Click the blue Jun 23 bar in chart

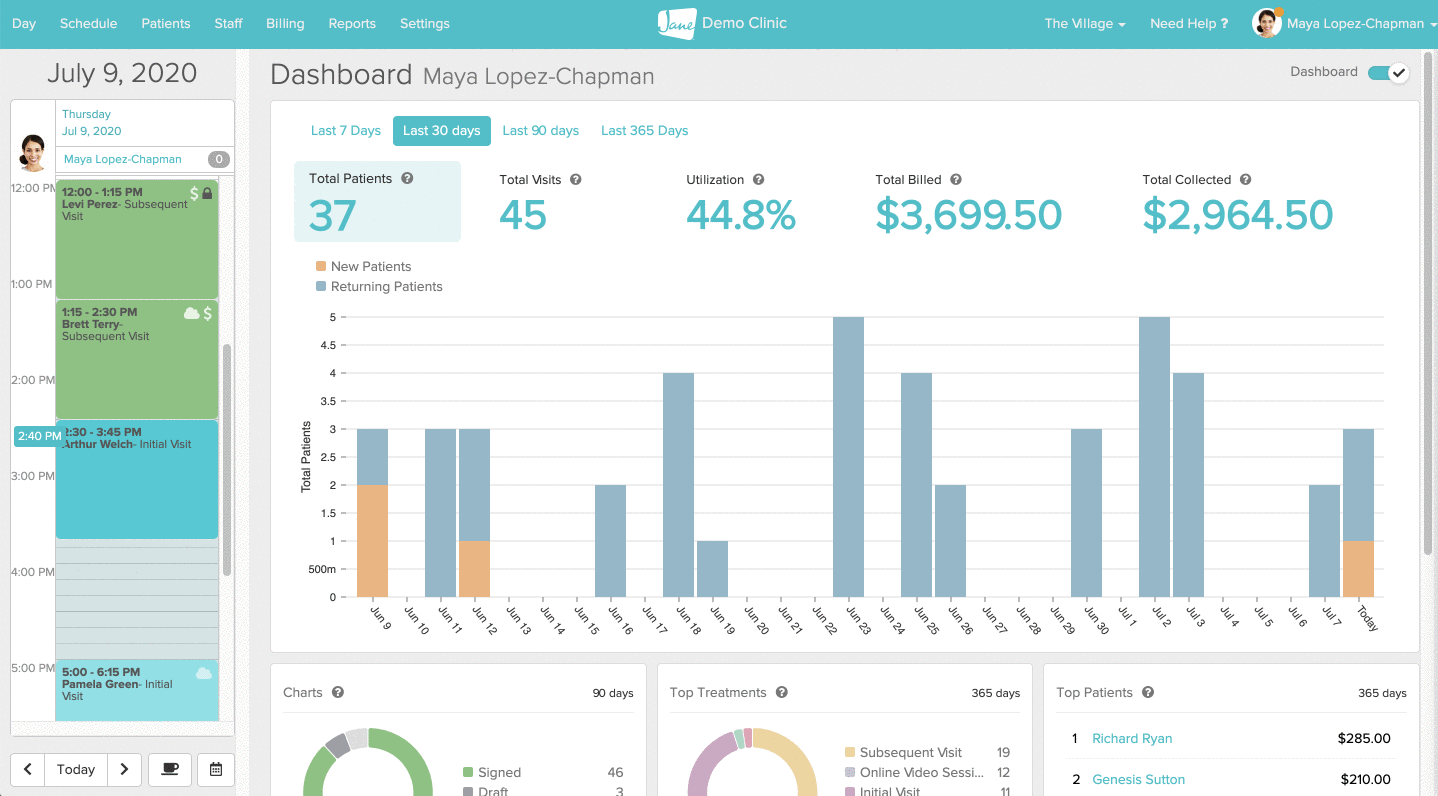848,457
